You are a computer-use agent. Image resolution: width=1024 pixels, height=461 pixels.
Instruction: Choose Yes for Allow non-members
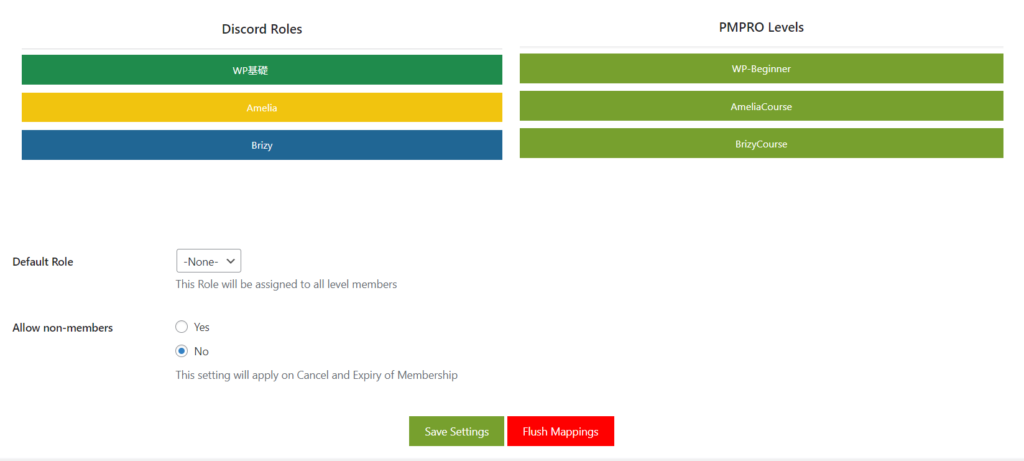(x=182, y=326)
